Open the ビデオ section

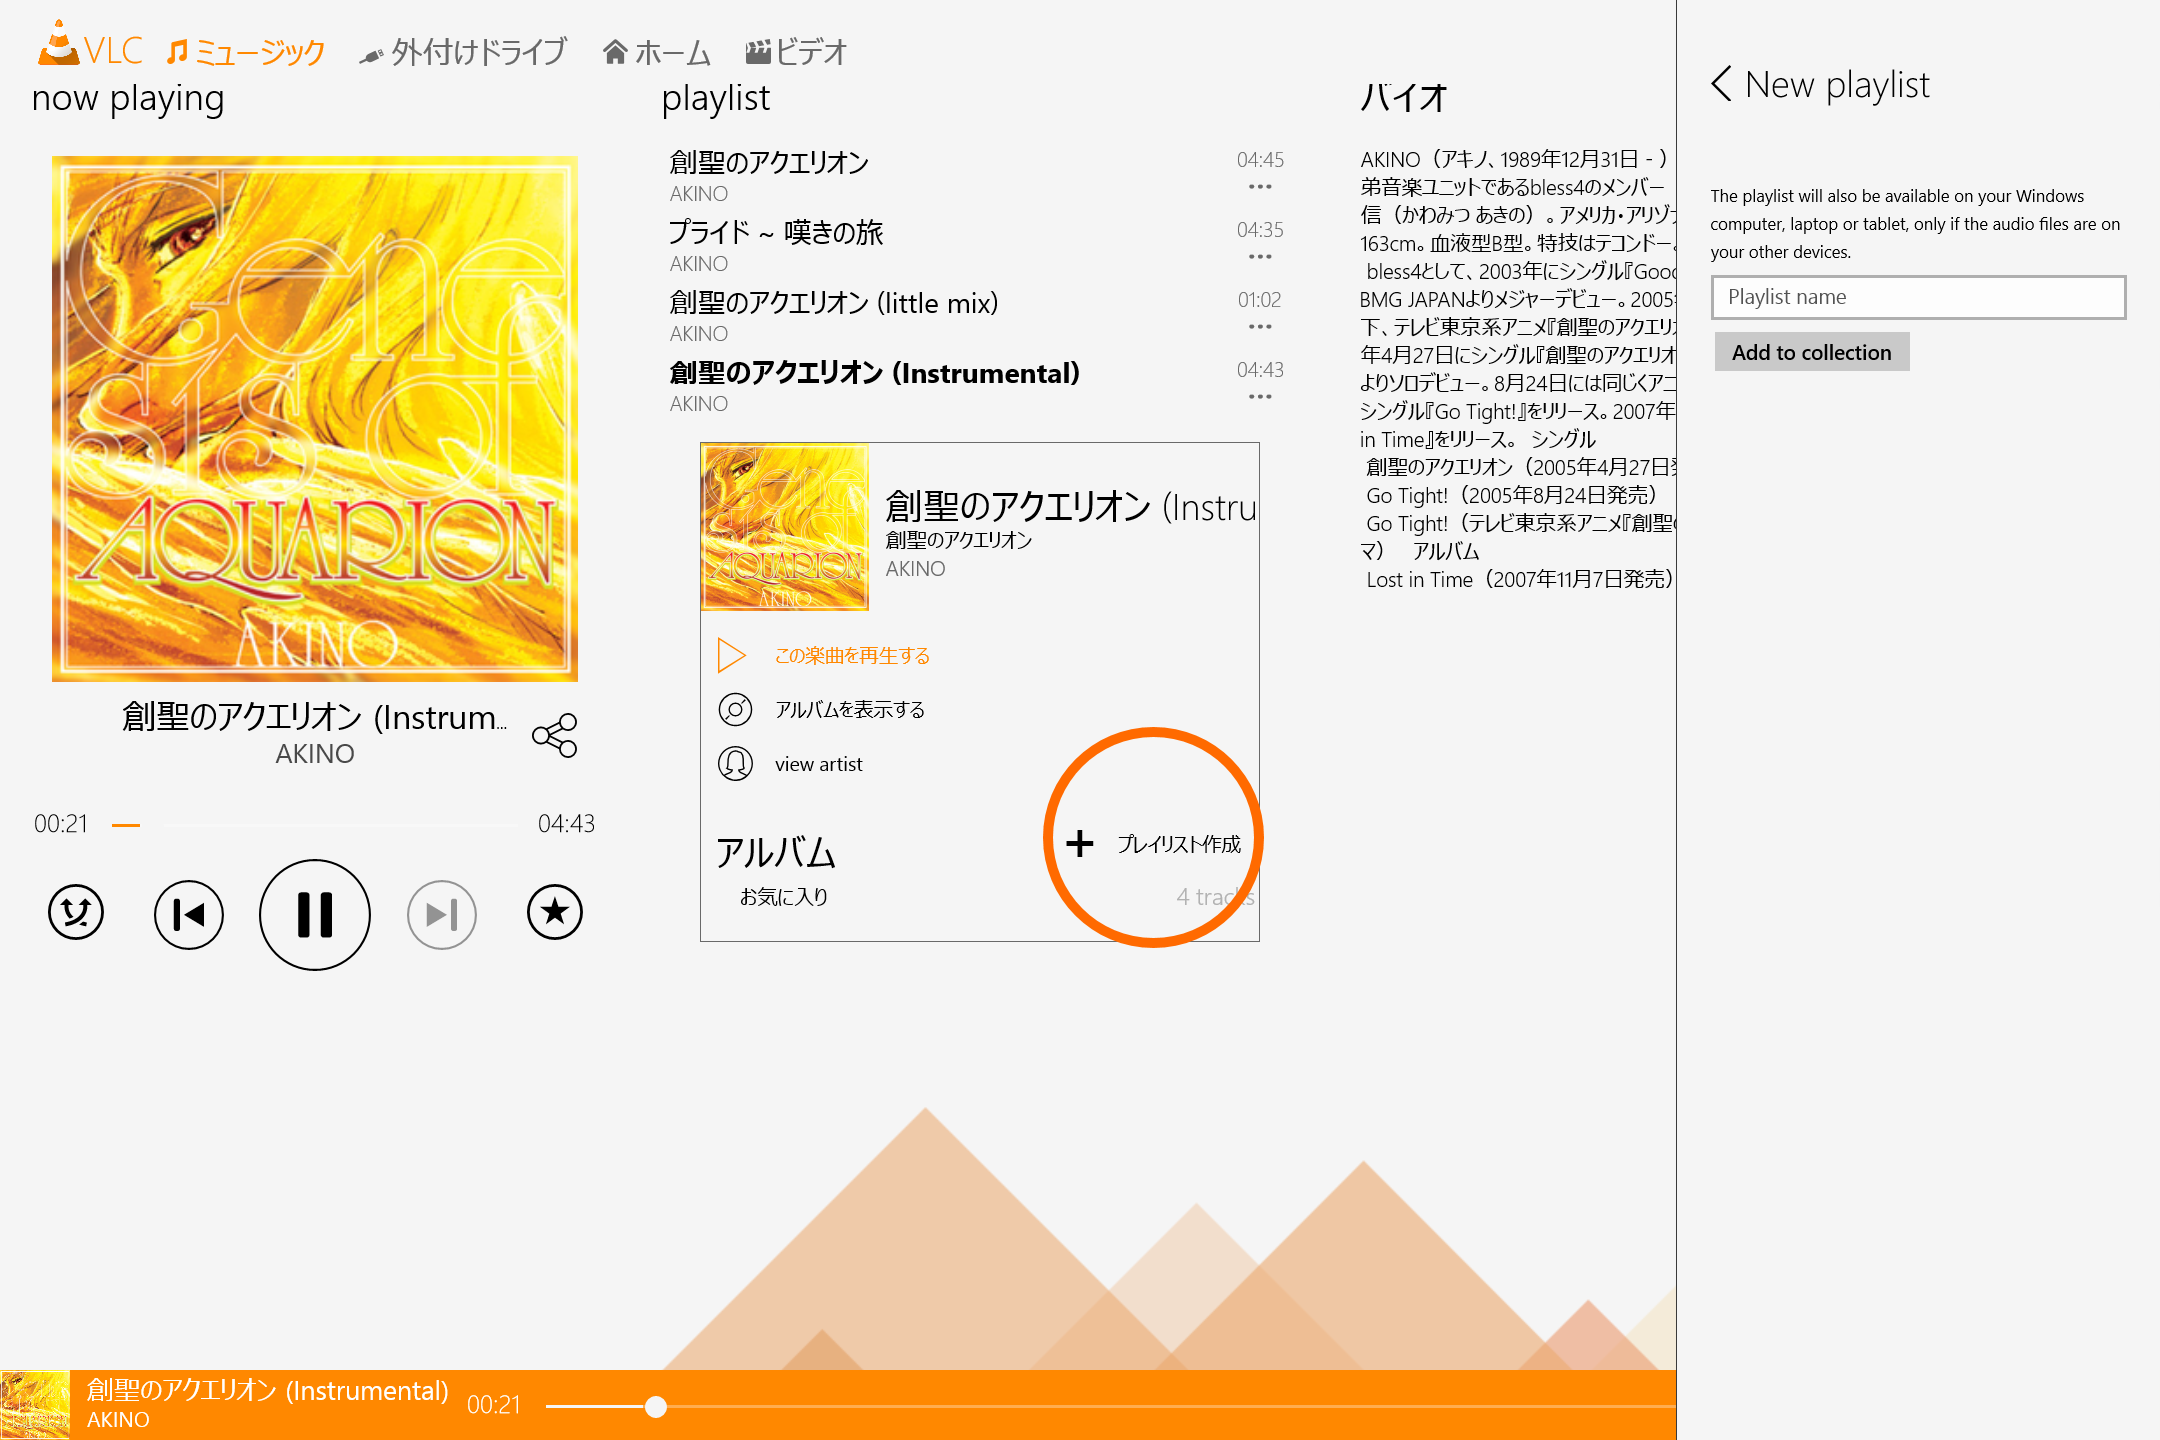coord(795,51)
